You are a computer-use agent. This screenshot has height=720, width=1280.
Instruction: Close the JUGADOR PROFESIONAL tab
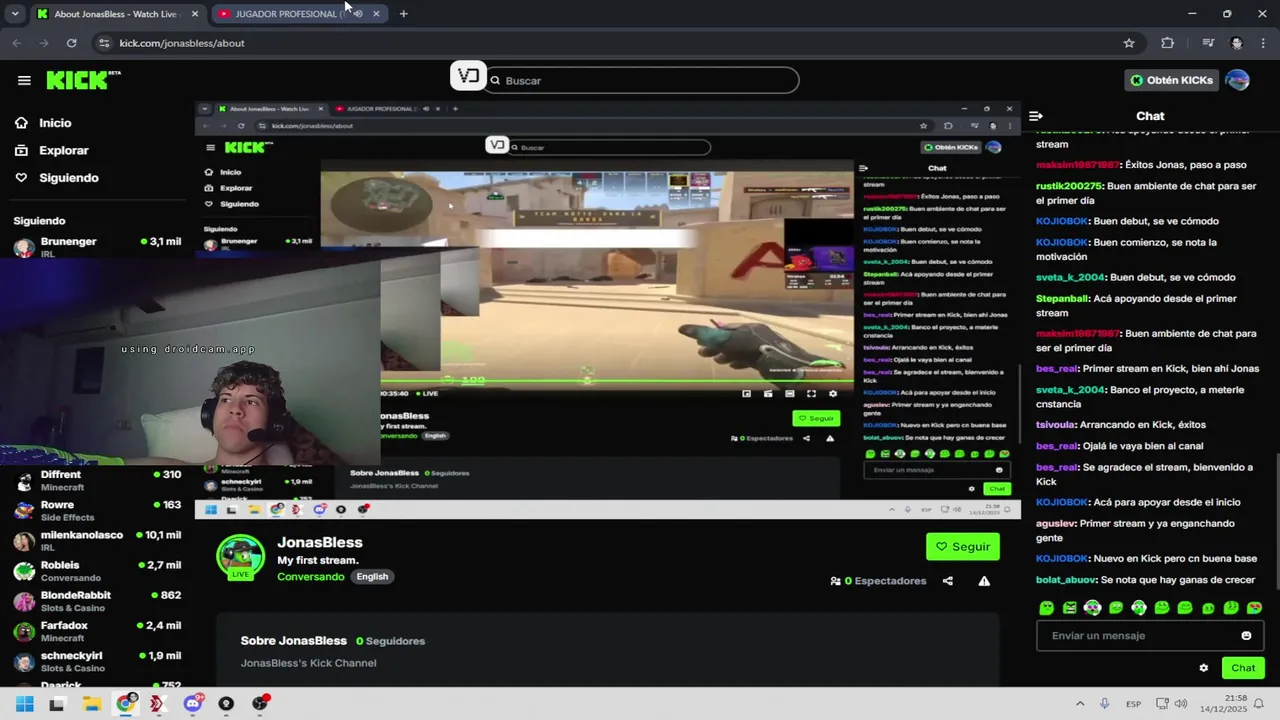pos(376,14)
